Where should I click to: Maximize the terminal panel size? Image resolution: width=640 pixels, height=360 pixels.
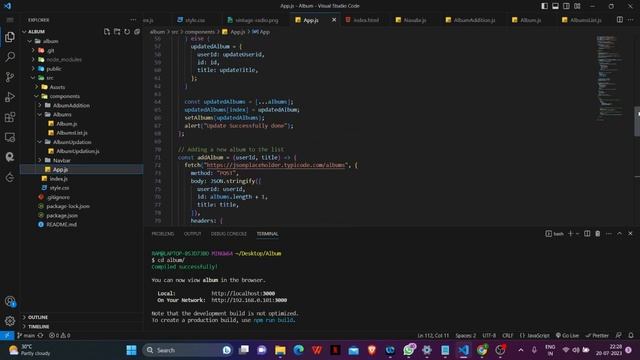click(620, 233)
